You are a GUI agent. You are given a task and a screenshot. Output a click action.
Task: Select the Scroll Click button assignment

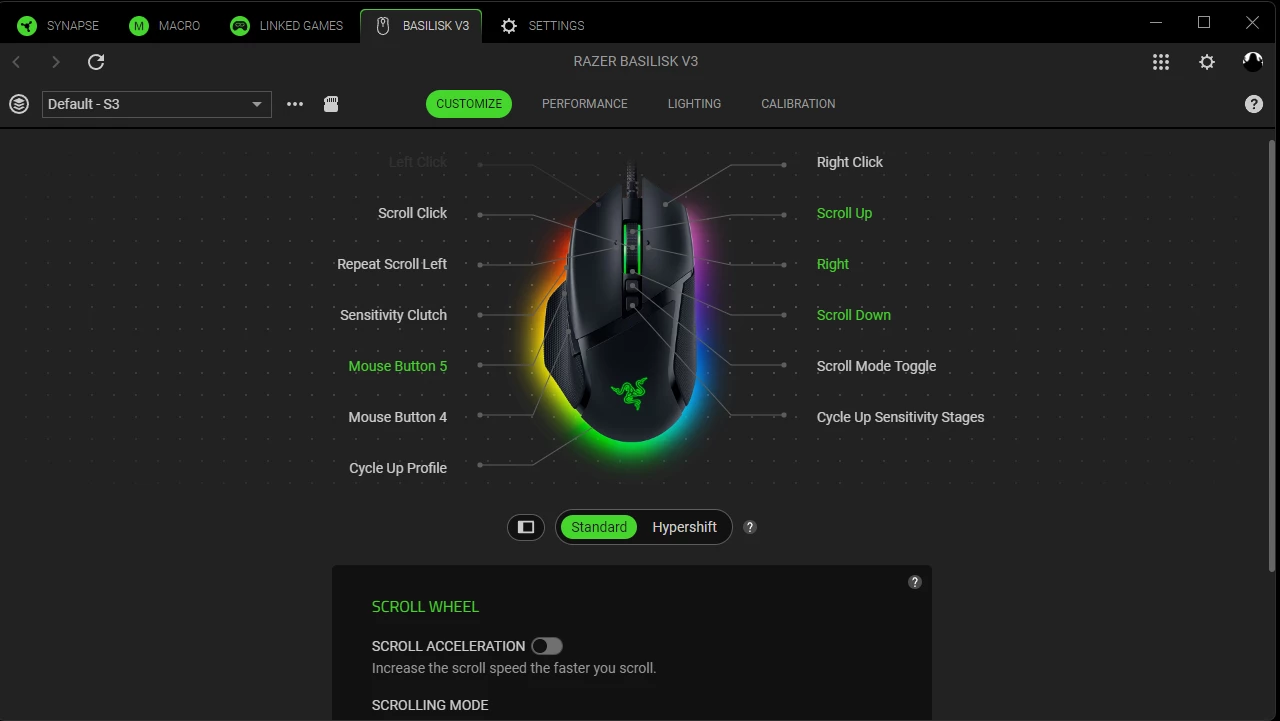click(x=412, y=213)
